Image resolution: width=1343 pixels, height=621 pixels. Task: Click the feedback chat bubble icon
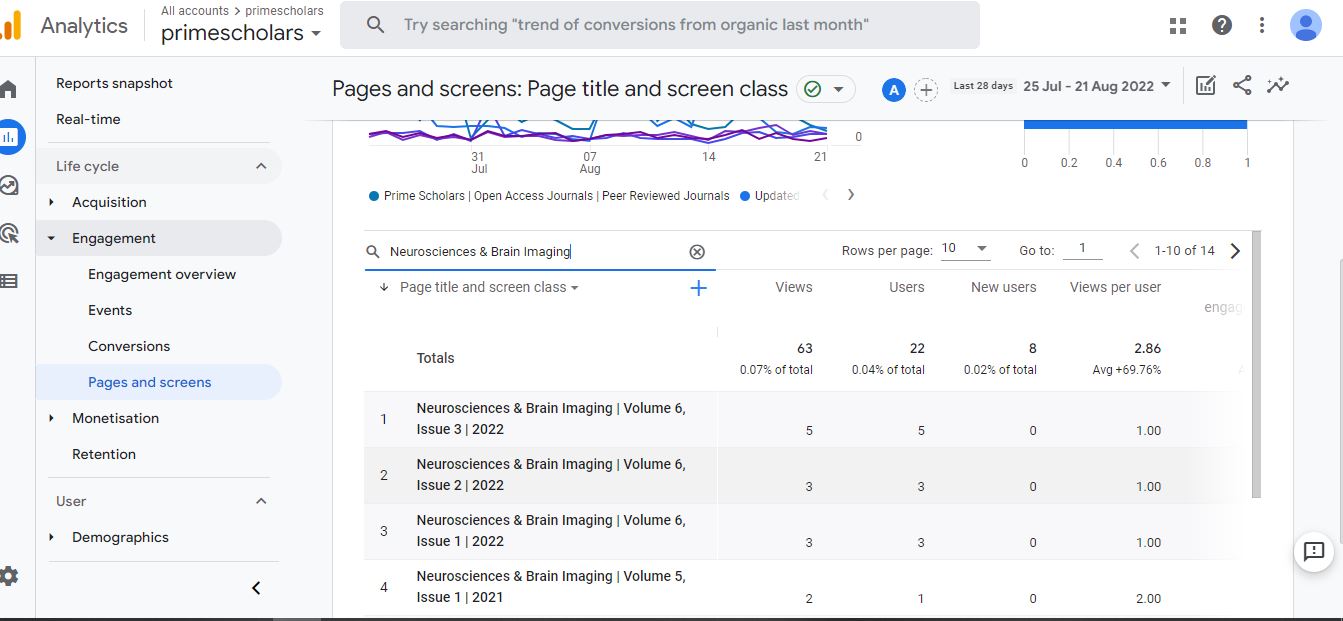click(x=1313, y=551)
